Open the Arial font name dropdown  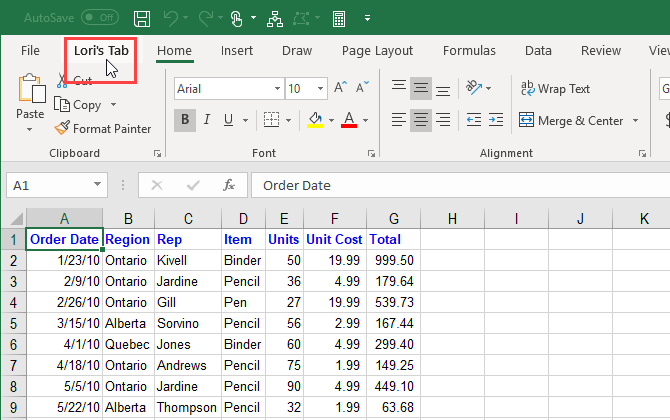point(273,89)
